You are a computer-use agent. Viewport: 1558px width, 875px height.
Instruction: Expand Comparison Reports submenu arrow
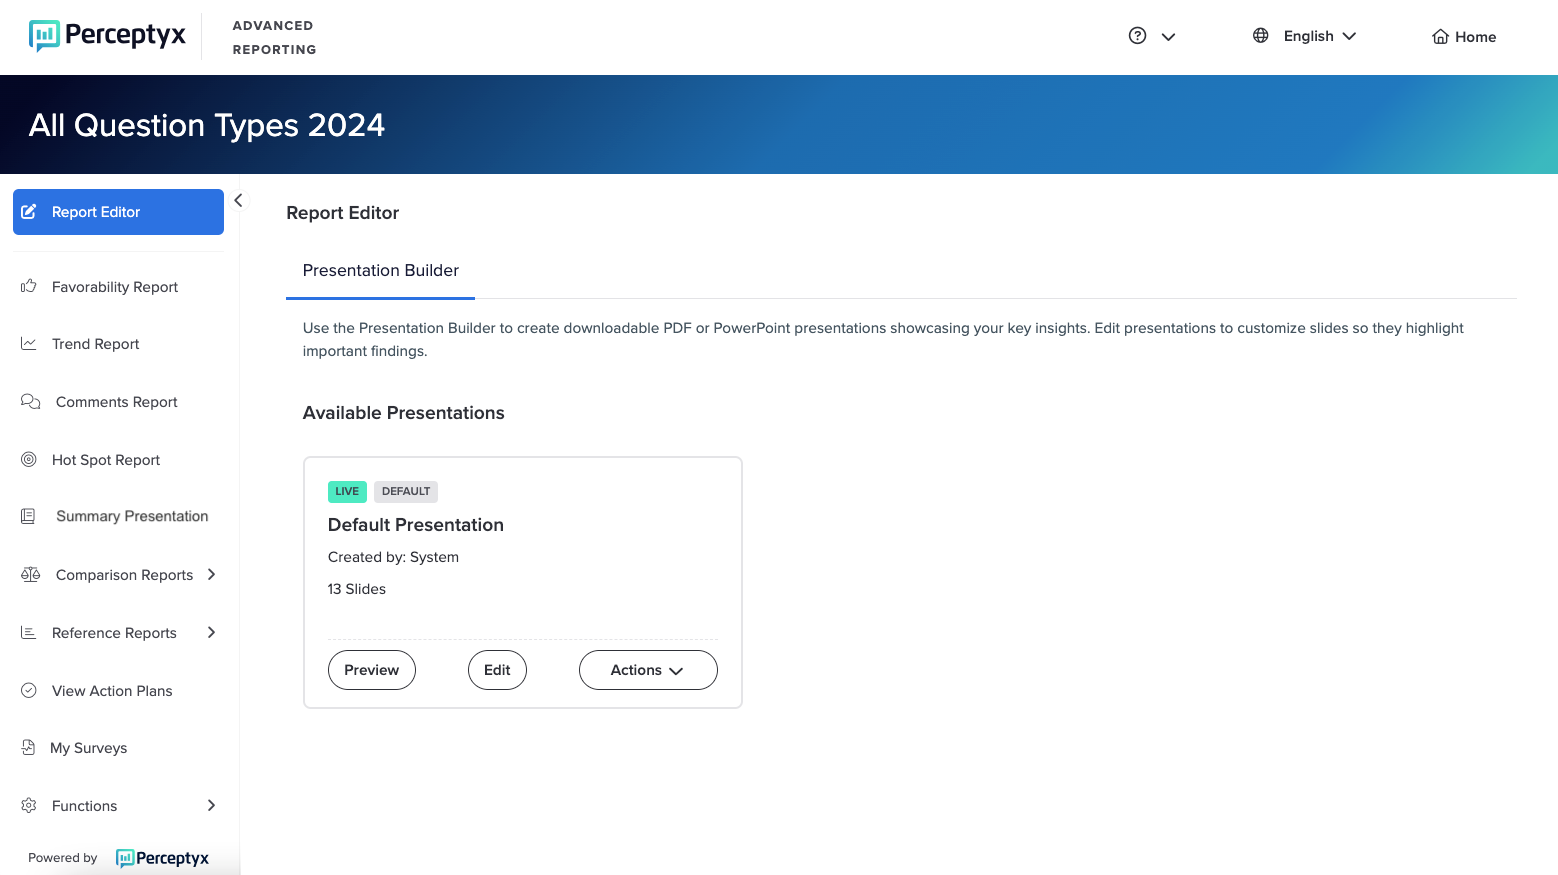click(x=211, y=574)
